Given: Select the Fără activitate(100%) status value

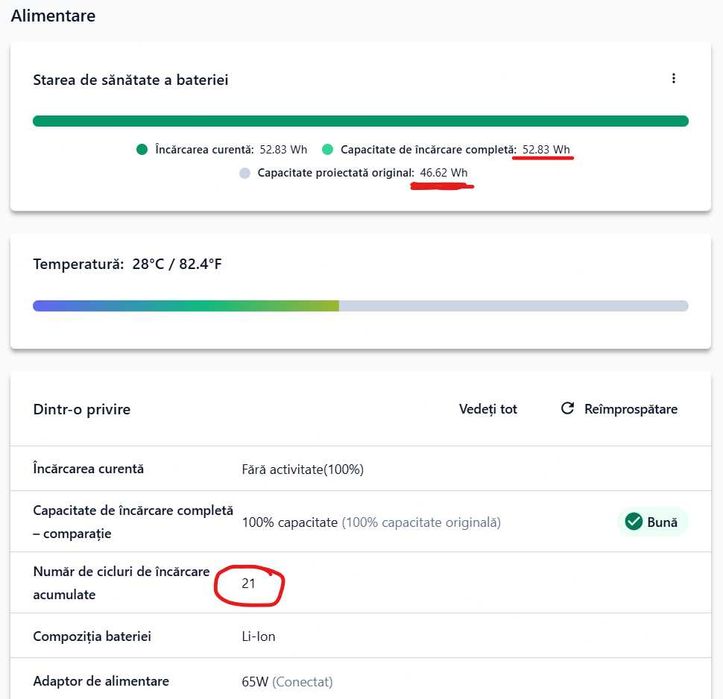Looking at the screenshot, I should pyautogui.click(x=302, y=469).
